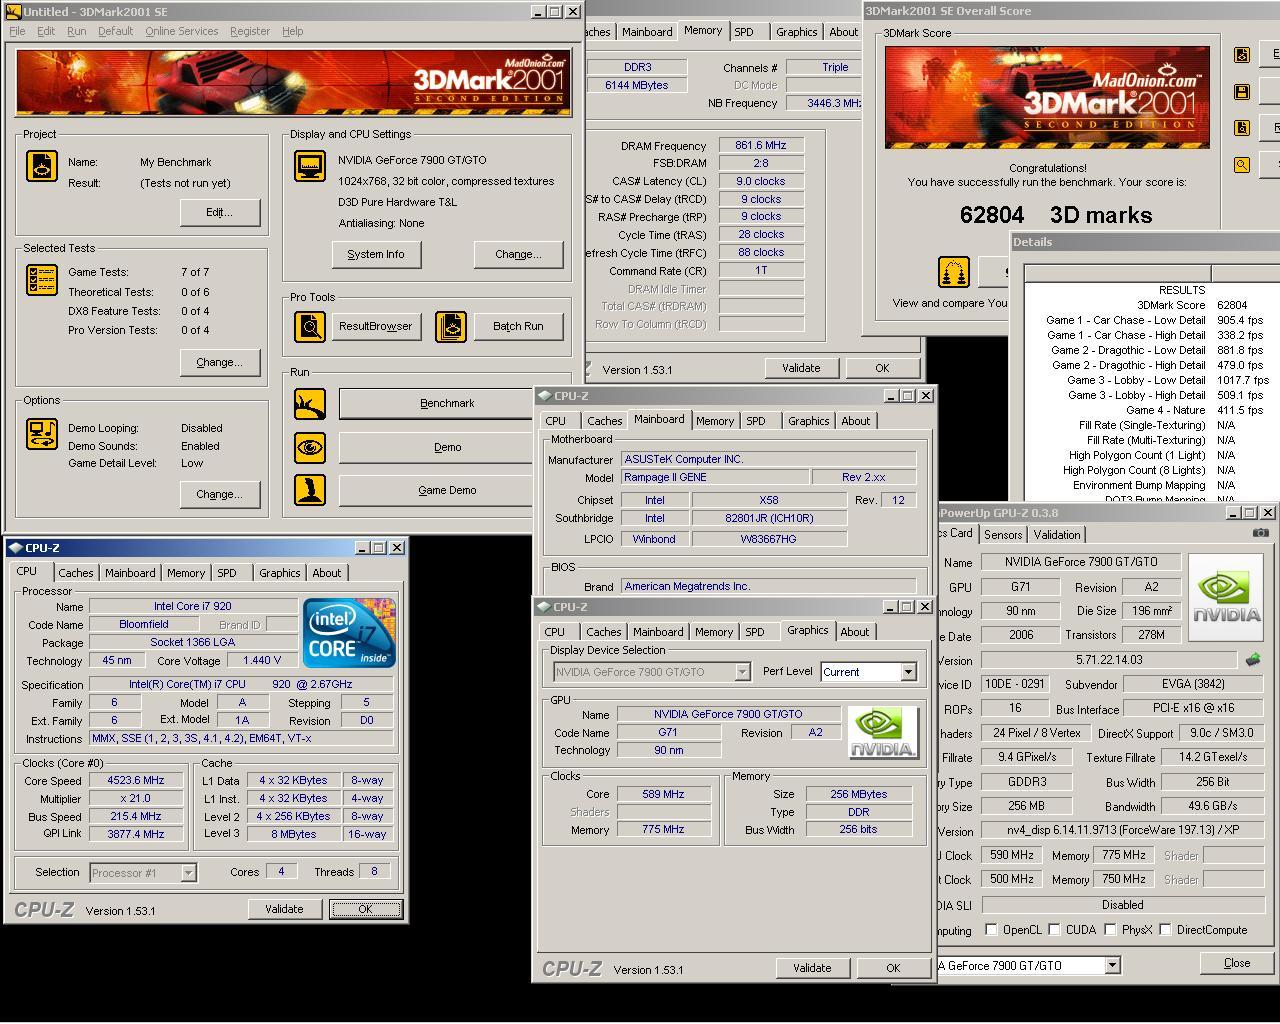Click the Change... button in Display and CPU Settings
This screenshot has width=1280, height=1024.
[518, 254]
